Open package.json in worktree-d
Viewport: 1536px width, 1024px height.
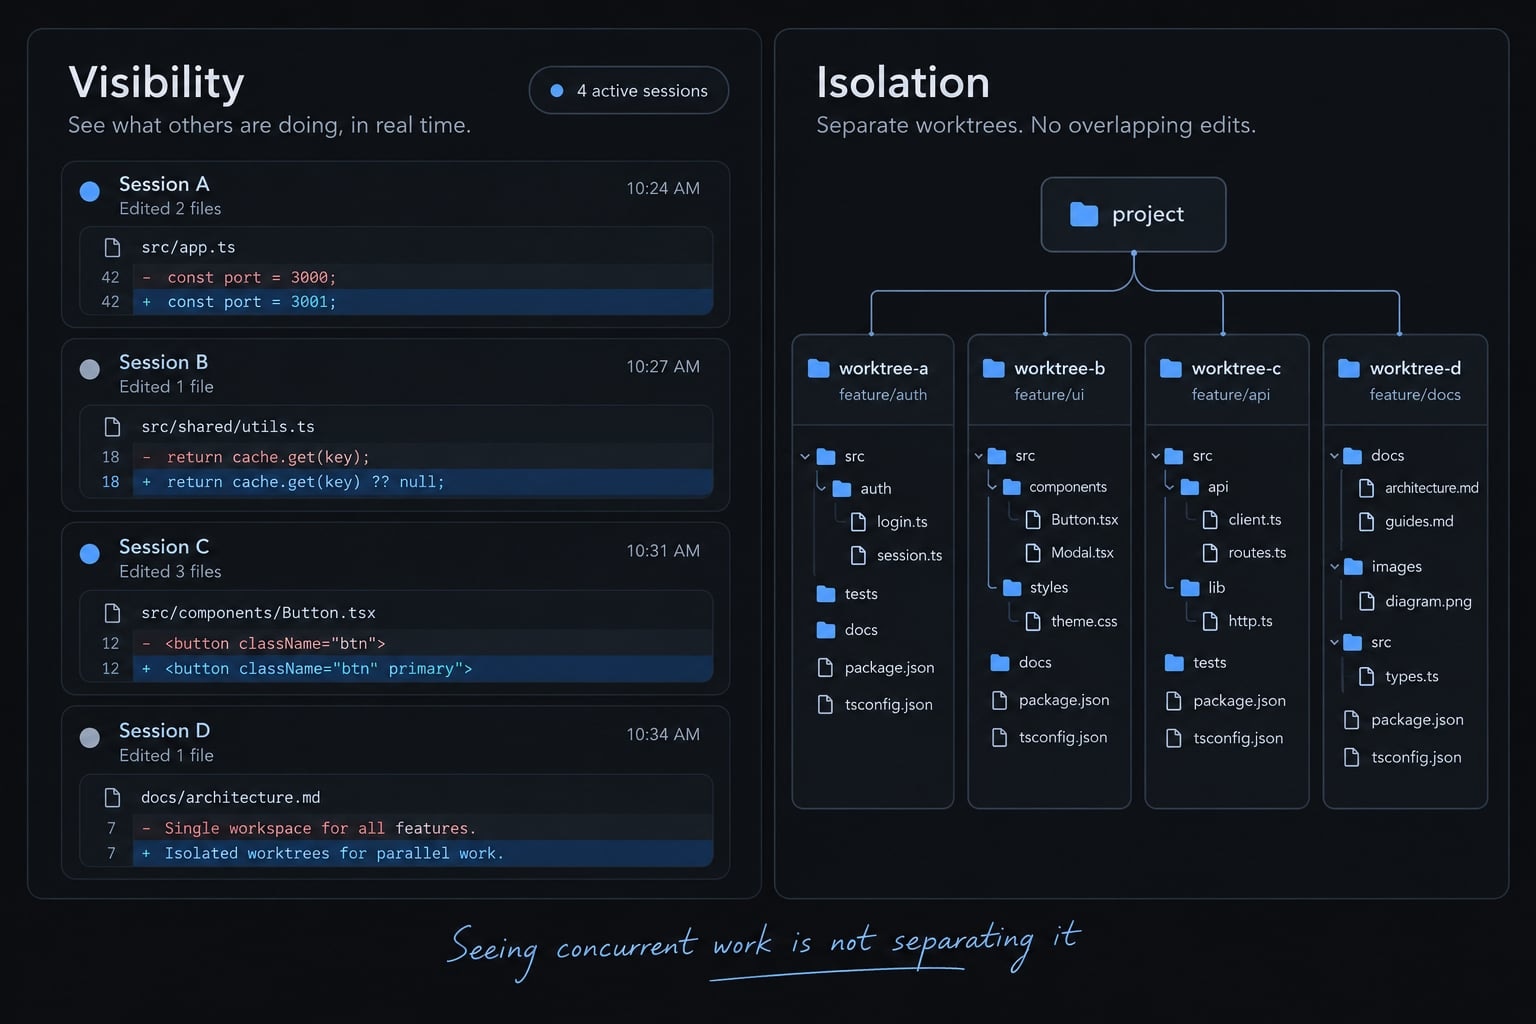[1404, 720]
